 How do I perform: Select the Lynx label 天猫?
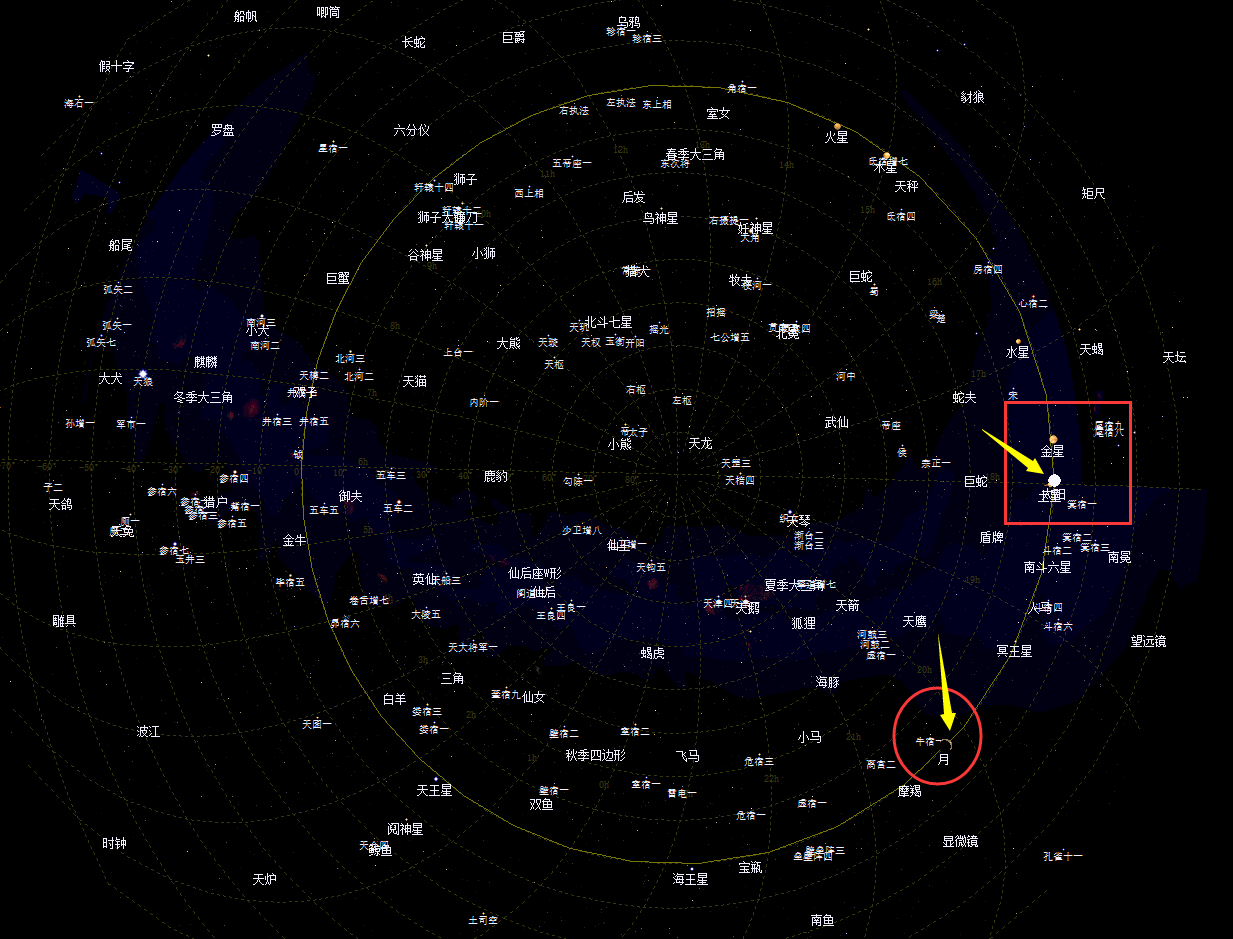414,381
